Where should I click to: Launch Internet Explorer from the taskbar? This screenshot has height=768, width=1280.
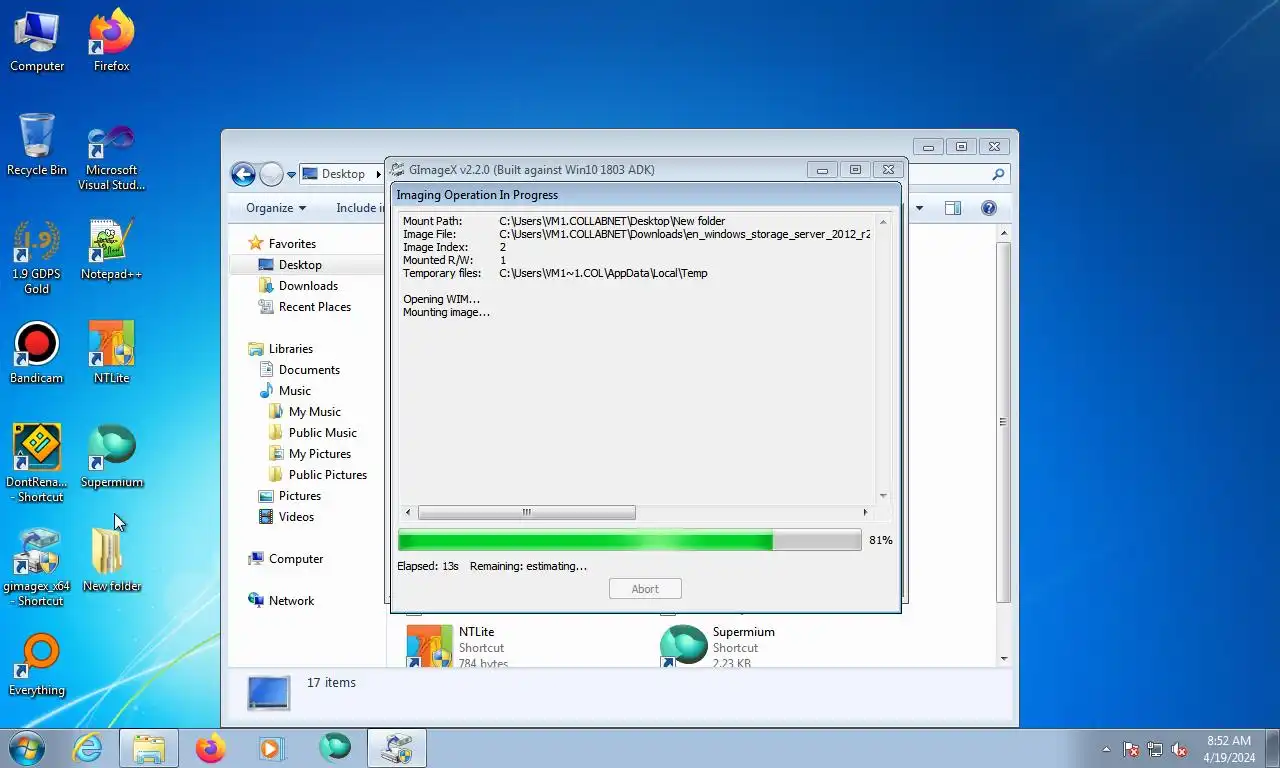click(x=88, y=748)
